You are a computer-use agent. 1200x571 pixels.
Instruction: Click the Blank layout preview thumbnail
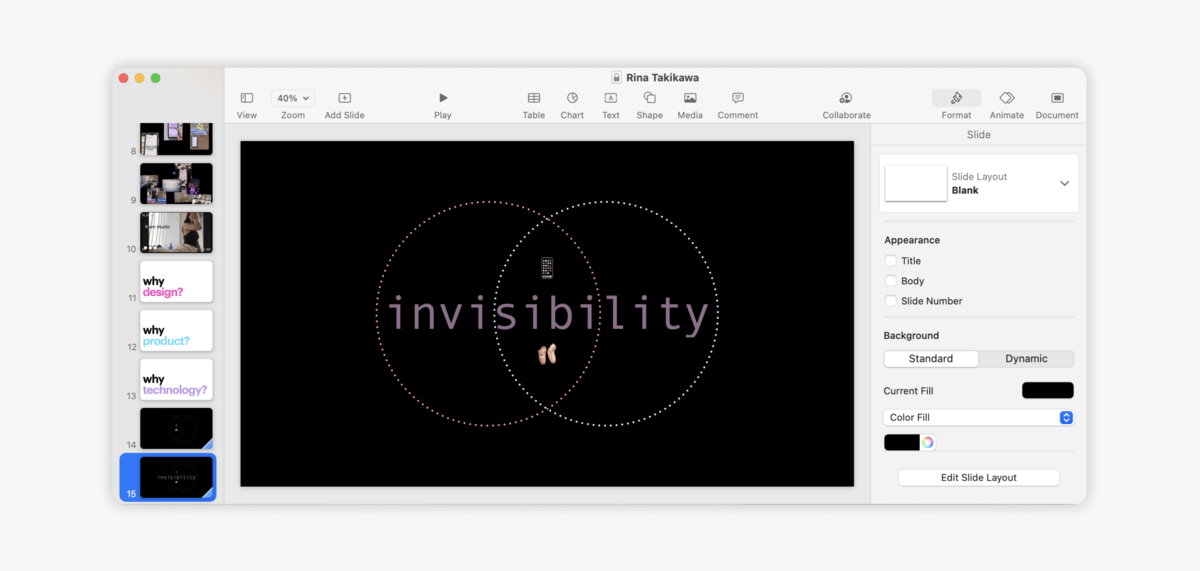tap(916, 183)
